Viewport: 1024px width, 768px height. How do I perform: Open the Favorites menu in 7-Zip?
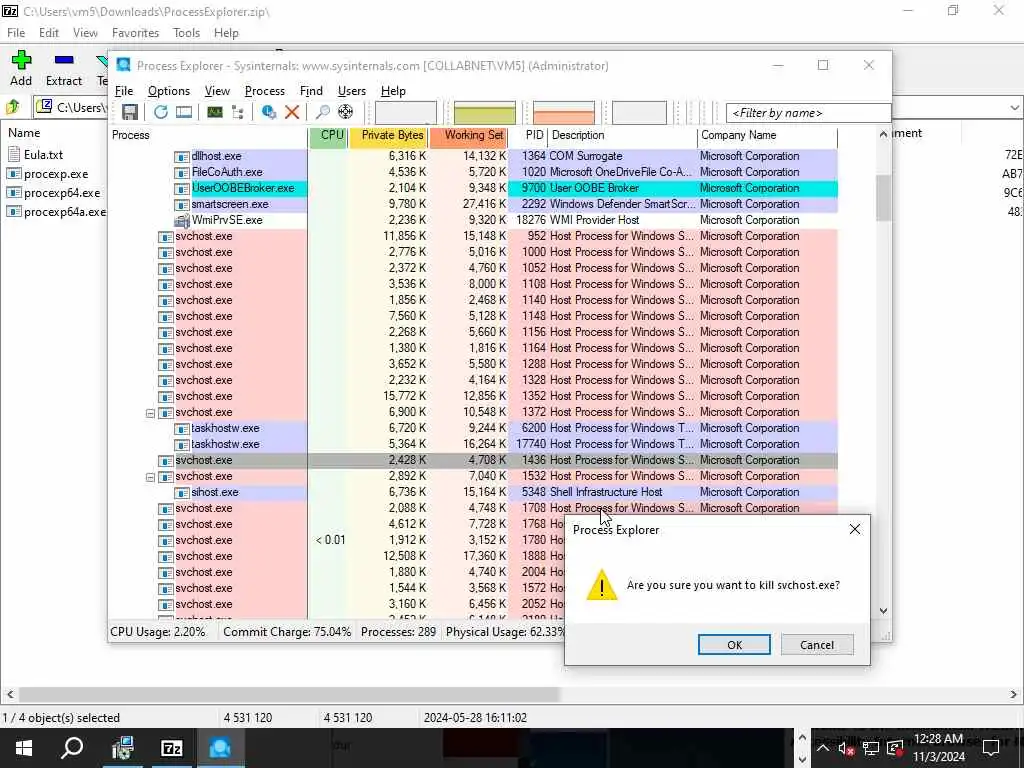135,33
